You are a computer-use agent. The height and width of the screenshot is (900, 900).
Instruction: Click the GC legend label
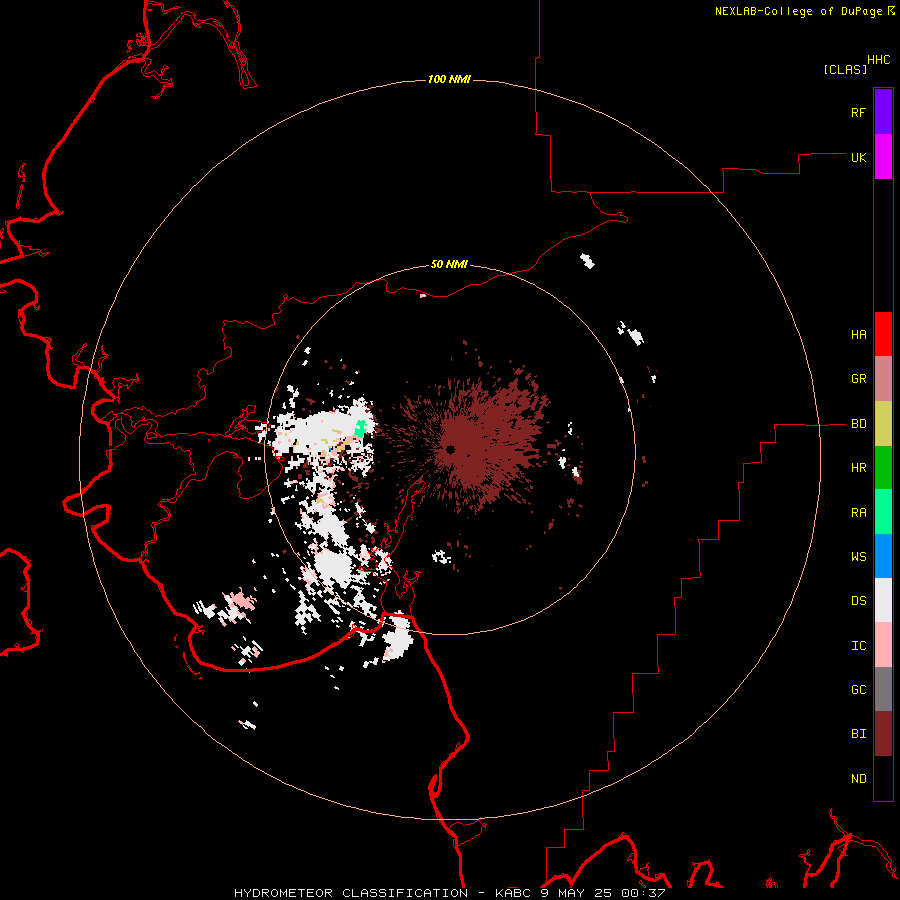point(858,690)
